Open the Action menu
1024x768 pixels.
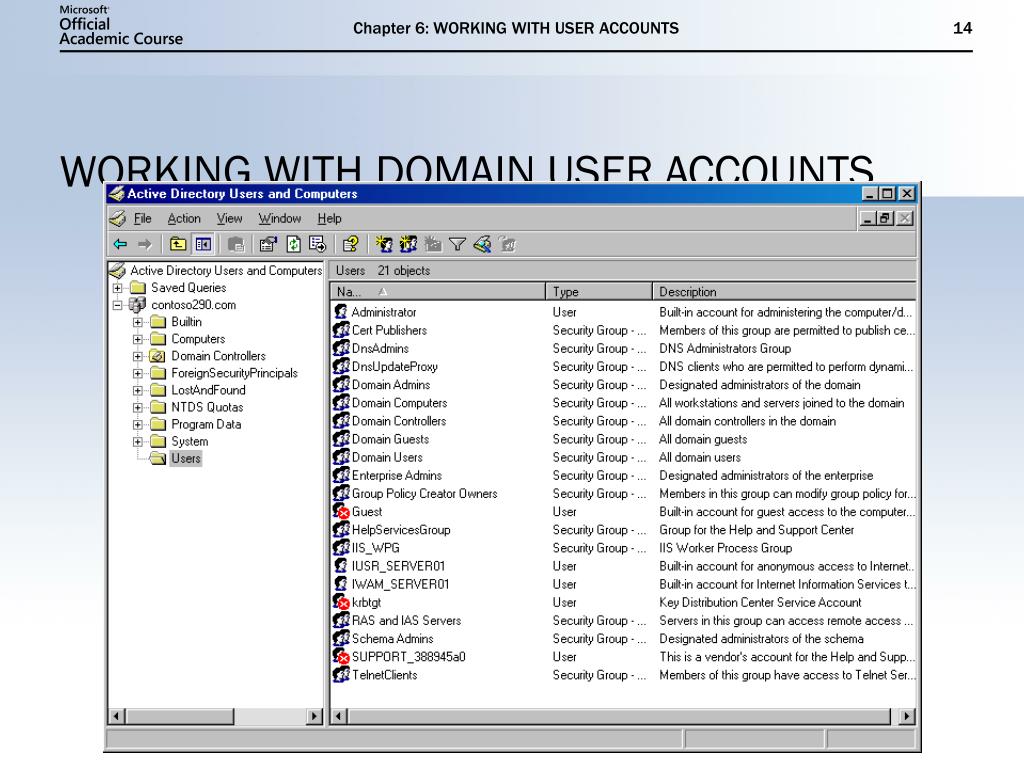point(184,218)
